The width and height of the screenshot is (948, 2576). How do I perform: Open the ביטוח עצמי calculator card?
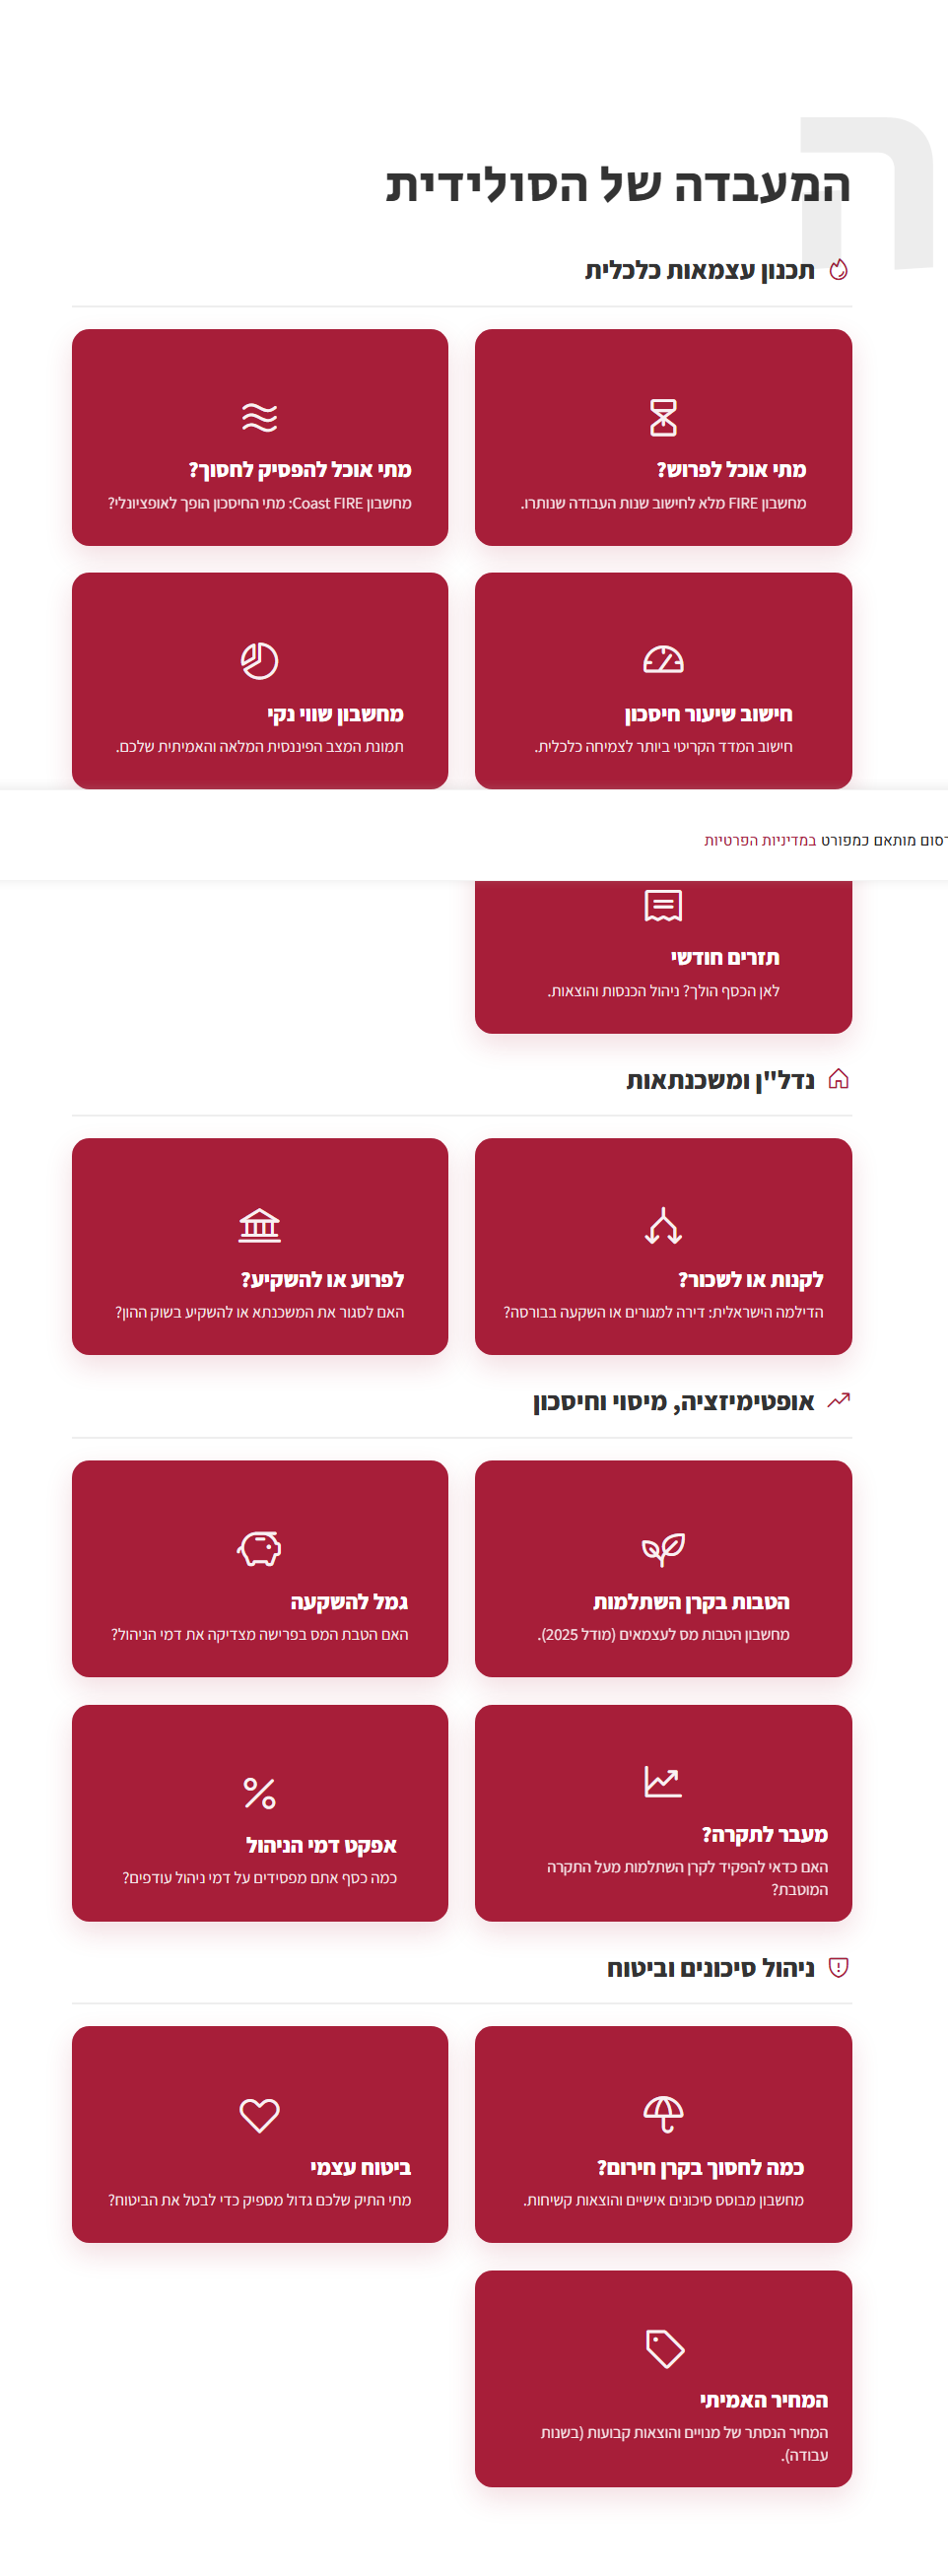pos(259,2134)
